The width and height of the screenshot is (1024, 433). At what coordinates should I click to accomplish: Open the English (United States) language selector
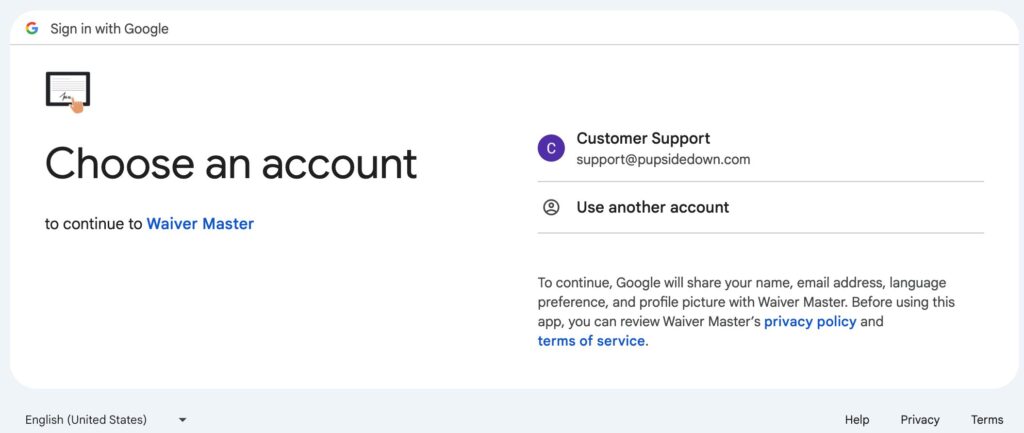tap(106, 419)
